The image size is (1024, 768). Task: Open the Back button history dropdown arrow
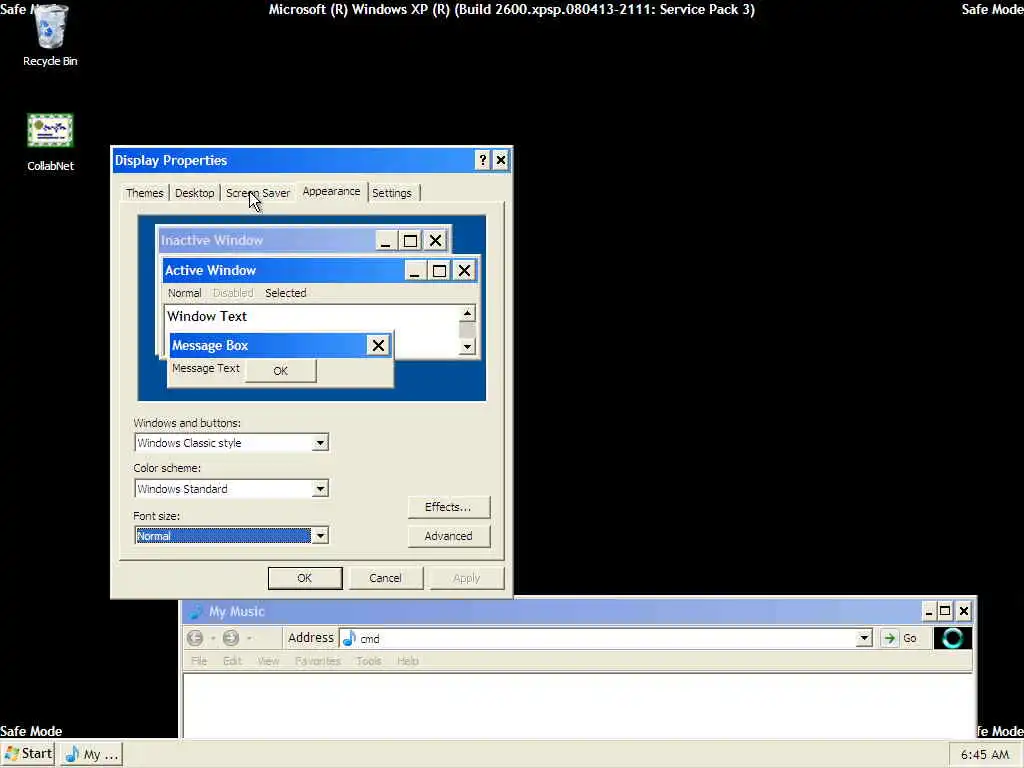click(212, 638)
